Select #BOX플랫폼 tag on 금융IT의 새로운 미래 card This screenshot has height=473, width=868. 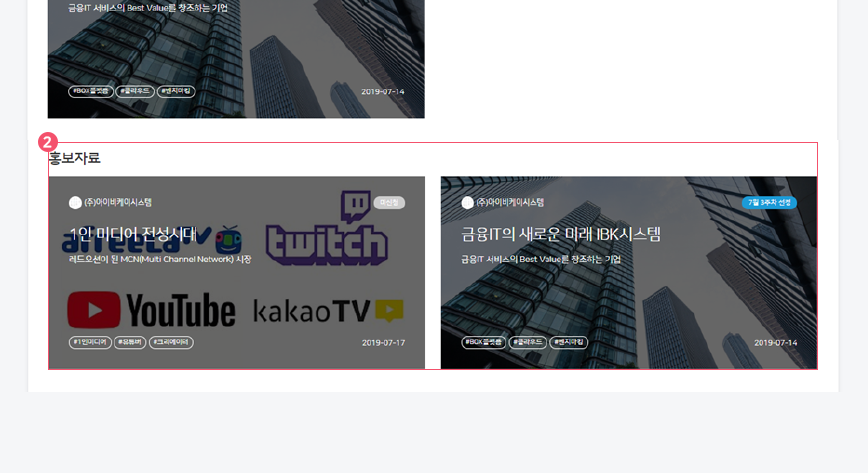[x=483, y=342]
